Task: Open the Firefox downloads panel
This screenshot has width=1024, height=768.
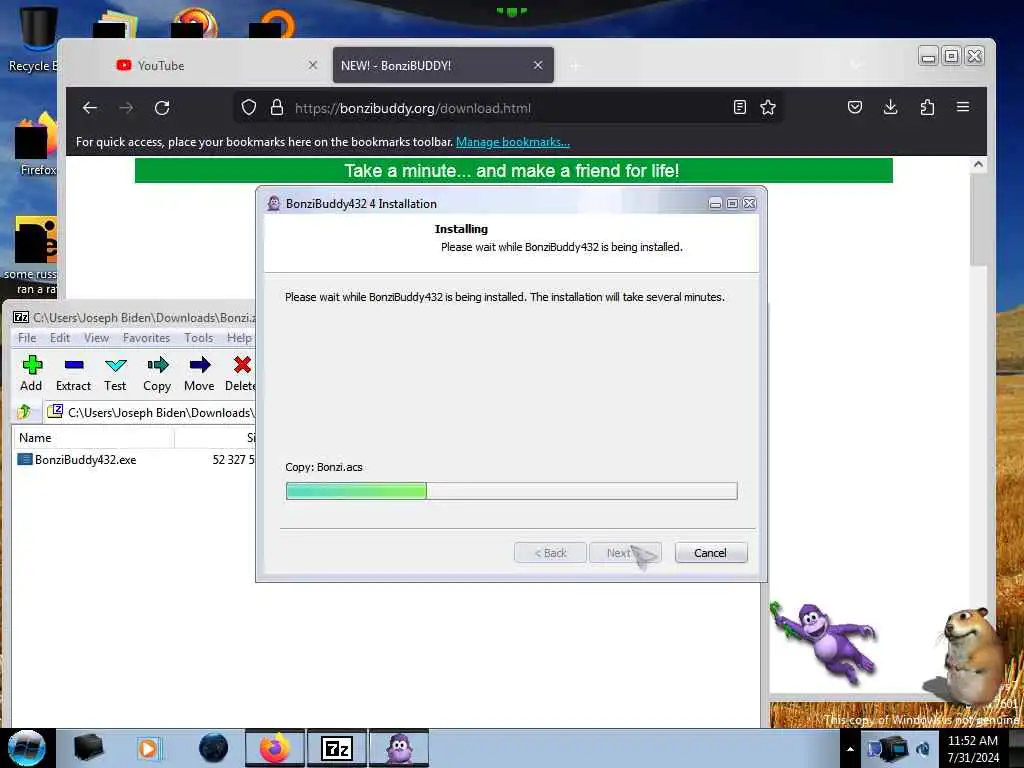Action: coord(890,106)
